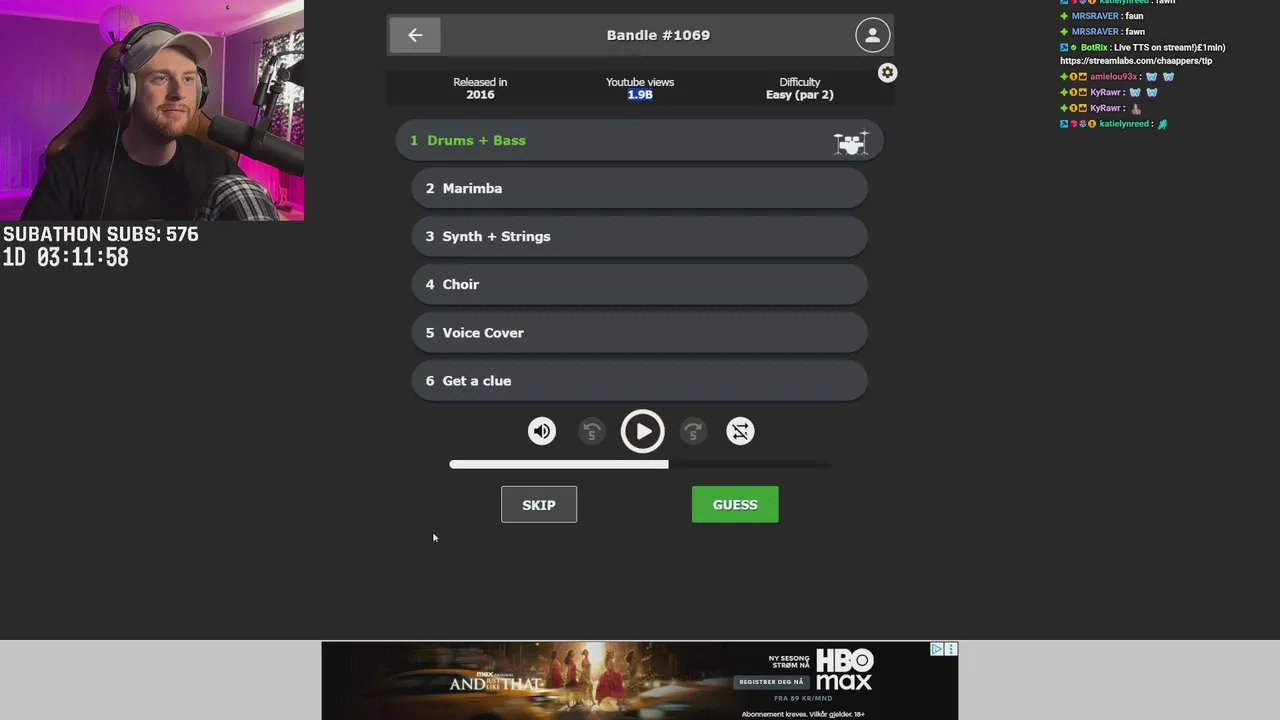The height and width of the screenshot is (720, 1280).
Task: Seek within the audio progress bar
Action: 640,464
